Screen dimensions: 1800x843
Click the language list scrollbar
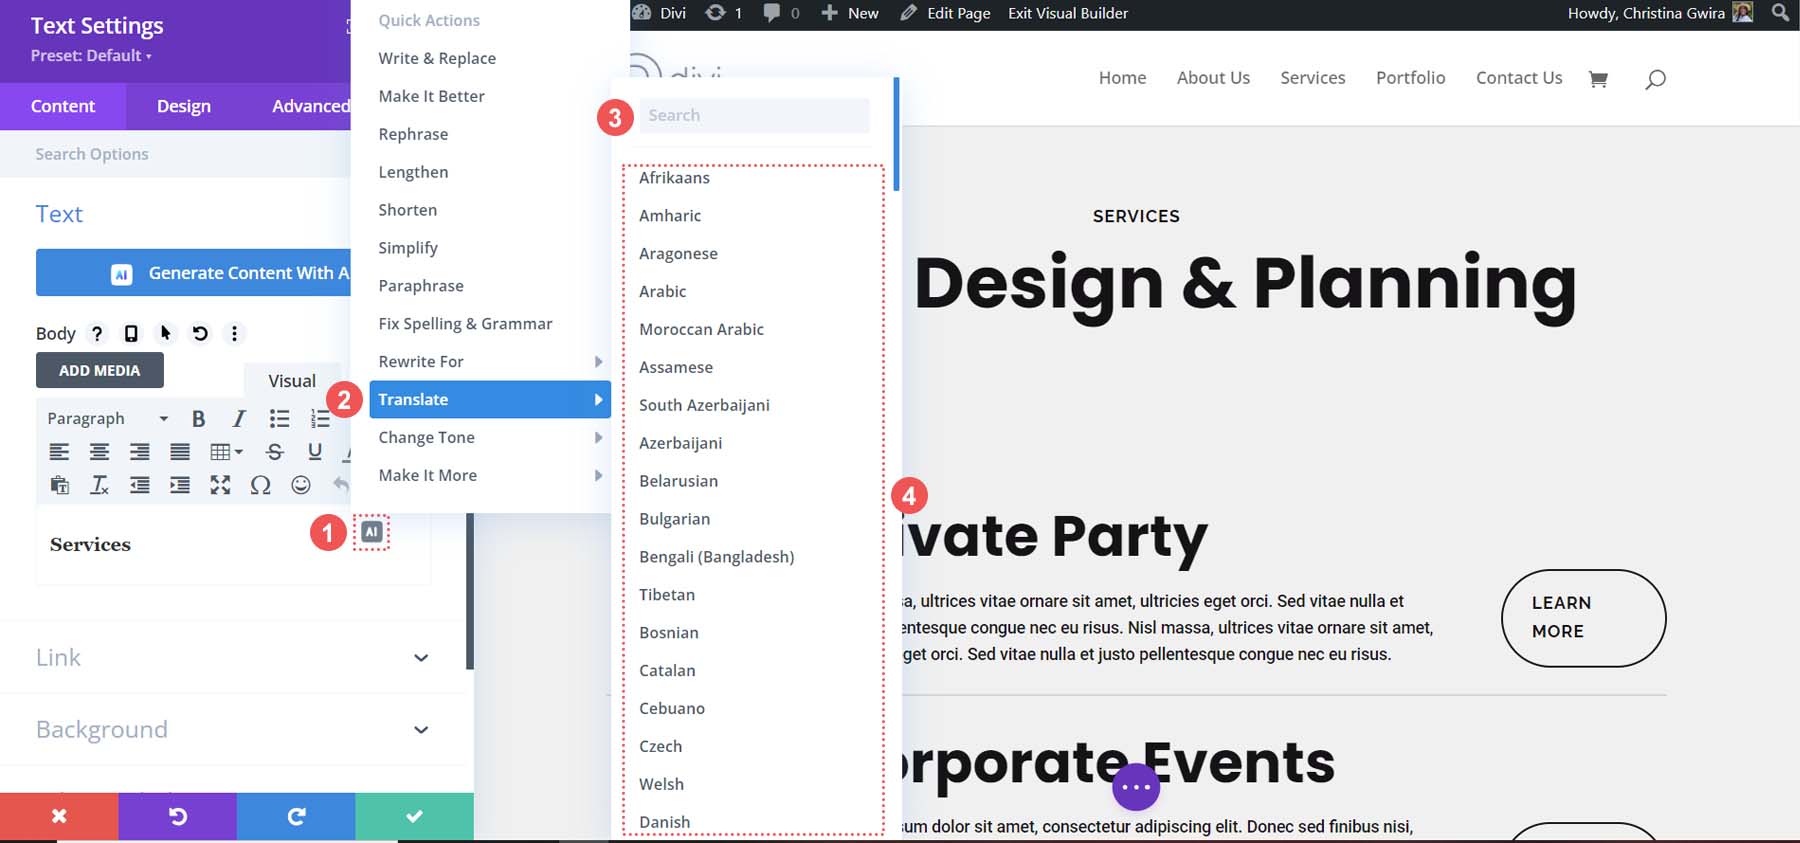pyautogui.click(x=896, y=135)
